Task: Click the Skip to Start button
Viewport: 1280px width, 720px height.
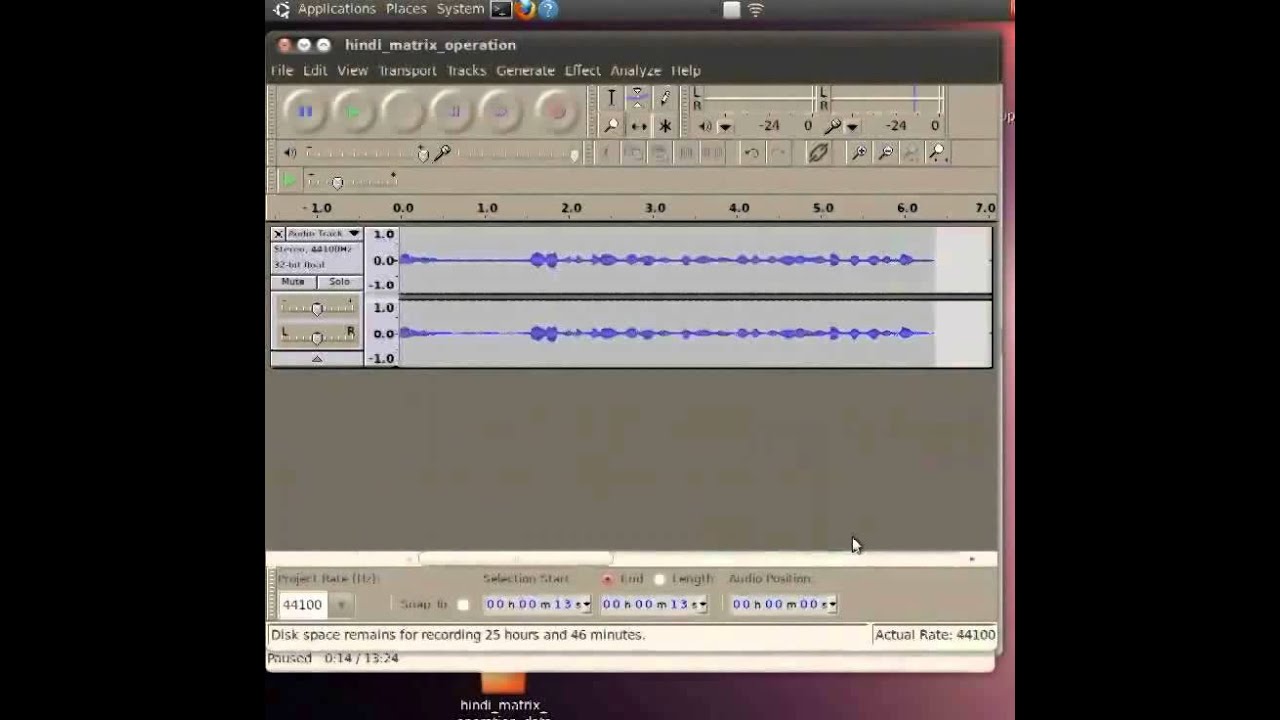Action: tap(453, 112)
